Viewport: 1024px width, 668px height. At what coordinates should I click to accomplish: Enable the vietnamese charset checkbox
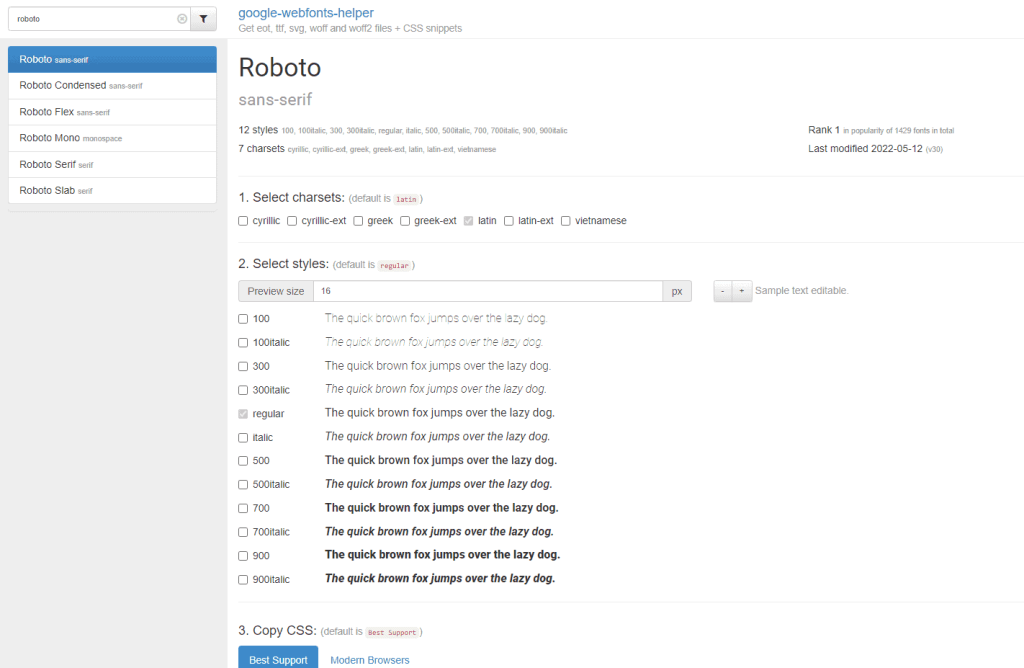click(566, 221)
